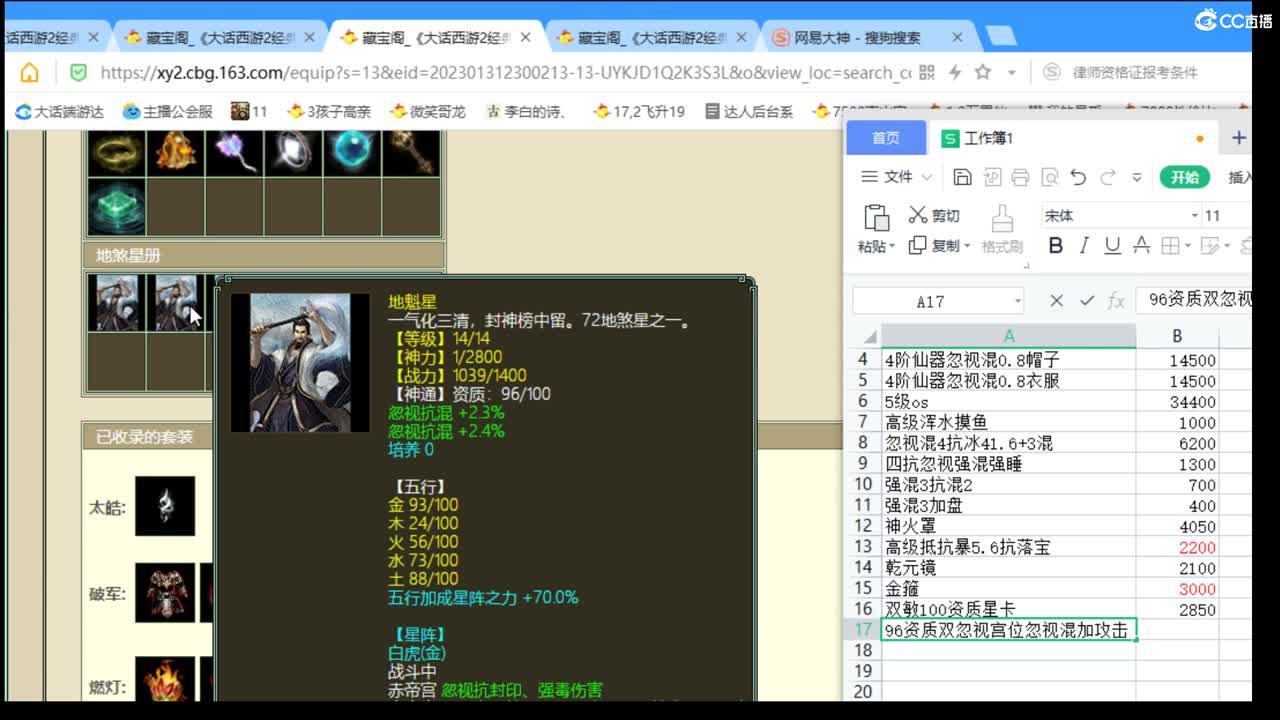
Task: Close the 网易大神 - 搜狗搜索 tab
Action: 957,38
